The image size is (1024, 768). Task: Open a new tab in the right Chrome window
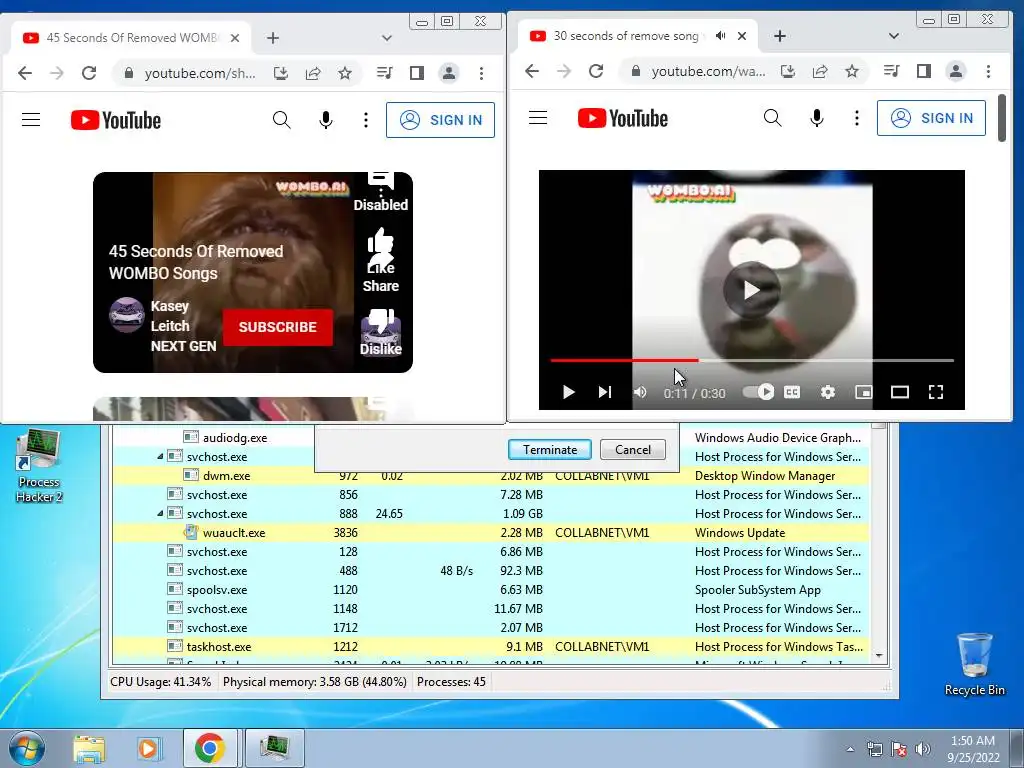coord(780,36)
